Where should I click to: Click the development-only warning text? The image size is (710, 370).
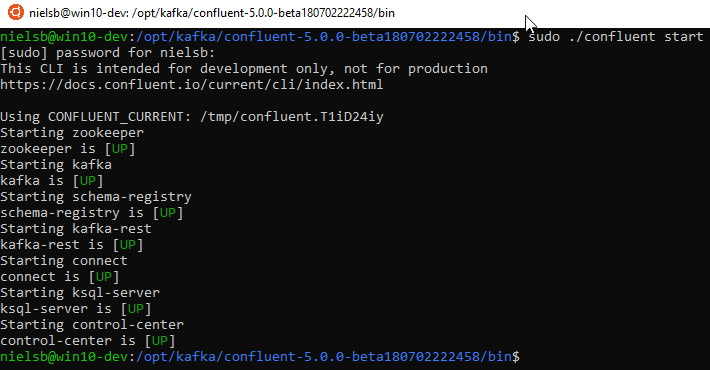point(244,69)
